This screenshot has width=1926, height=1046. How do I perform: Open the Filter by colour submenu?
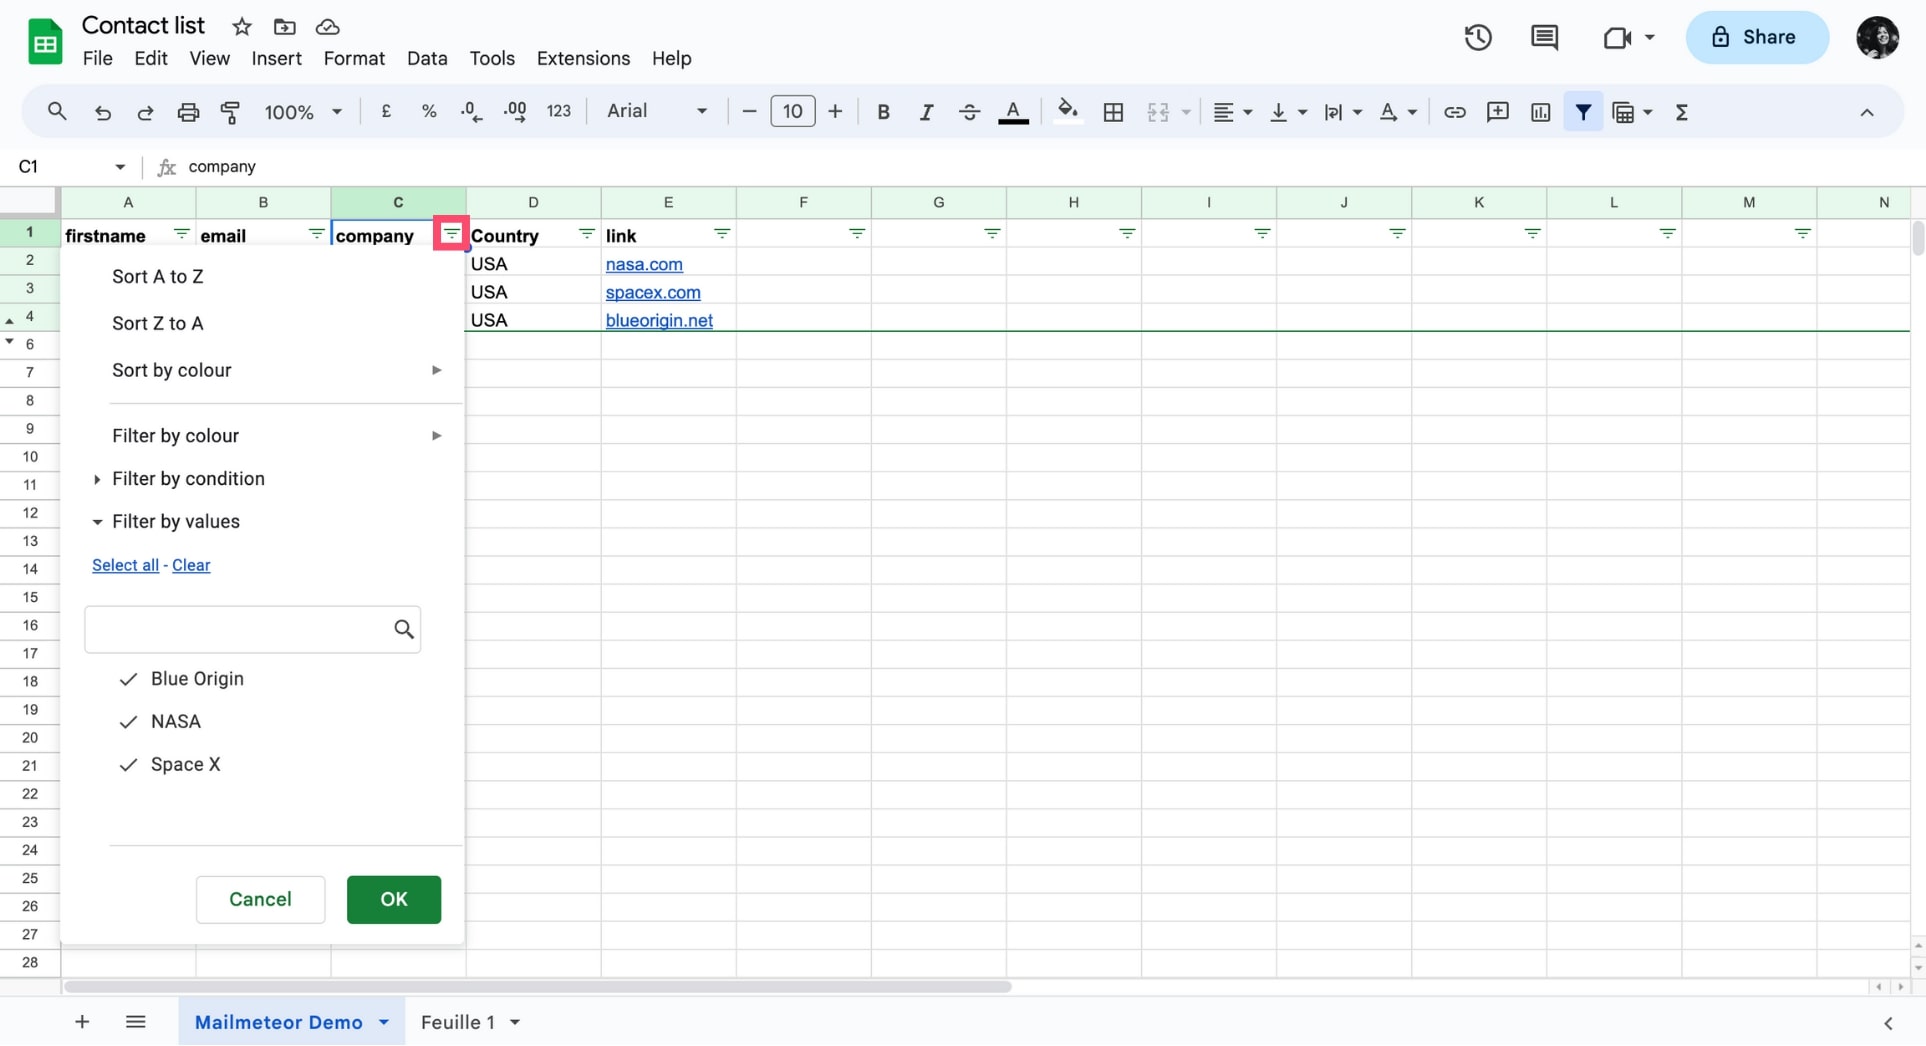tap(276, 436)
